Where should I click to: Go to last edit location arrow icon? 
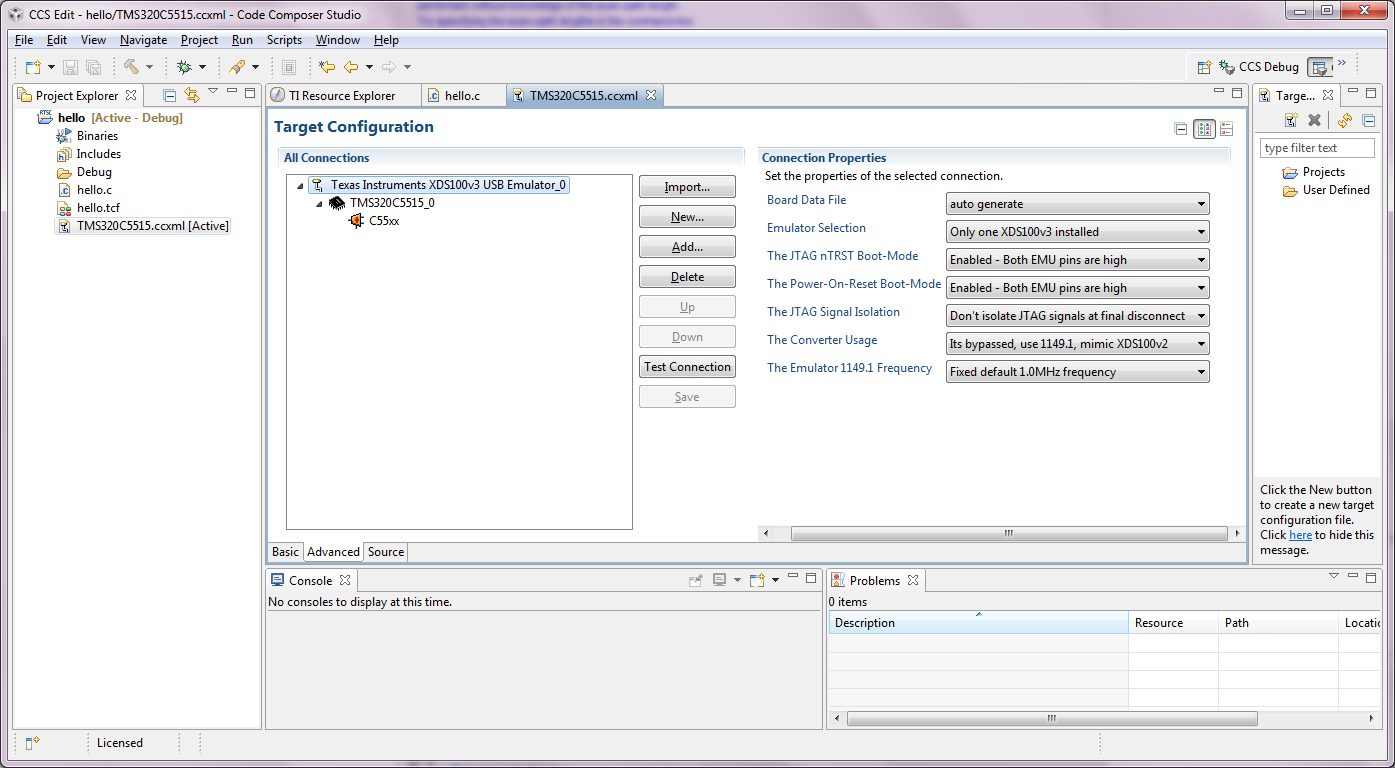[x=327, y=67]
